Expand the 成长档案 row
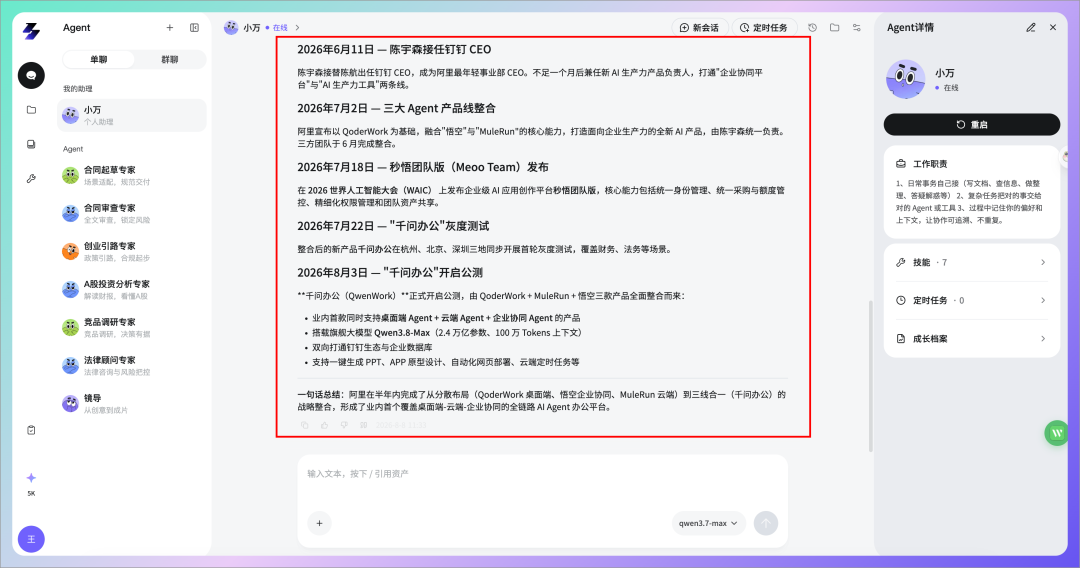The height and width of the screenshot is (568, 1080). [x=971, y=339]
